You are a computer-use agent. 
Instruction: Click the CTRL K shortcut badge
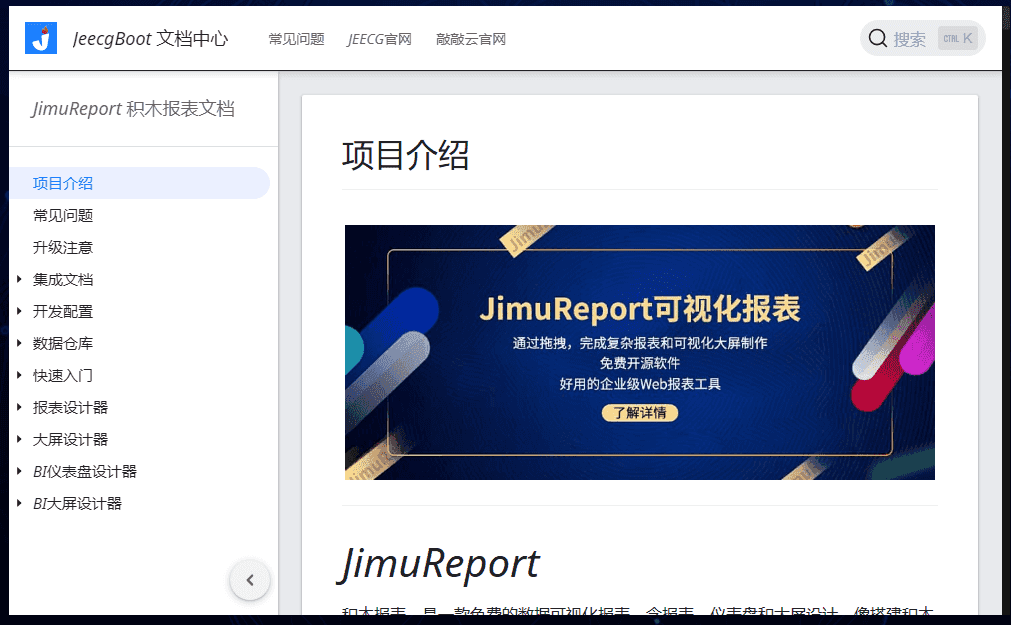click(x=958, y=39)
